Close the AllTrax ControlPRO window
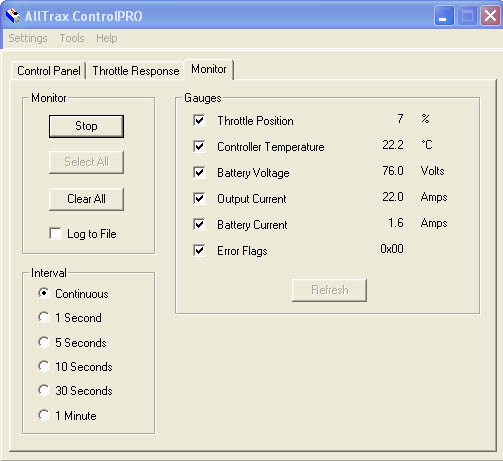Image resolution: width=503 pixels, height=461 pixels. point(490,16)
